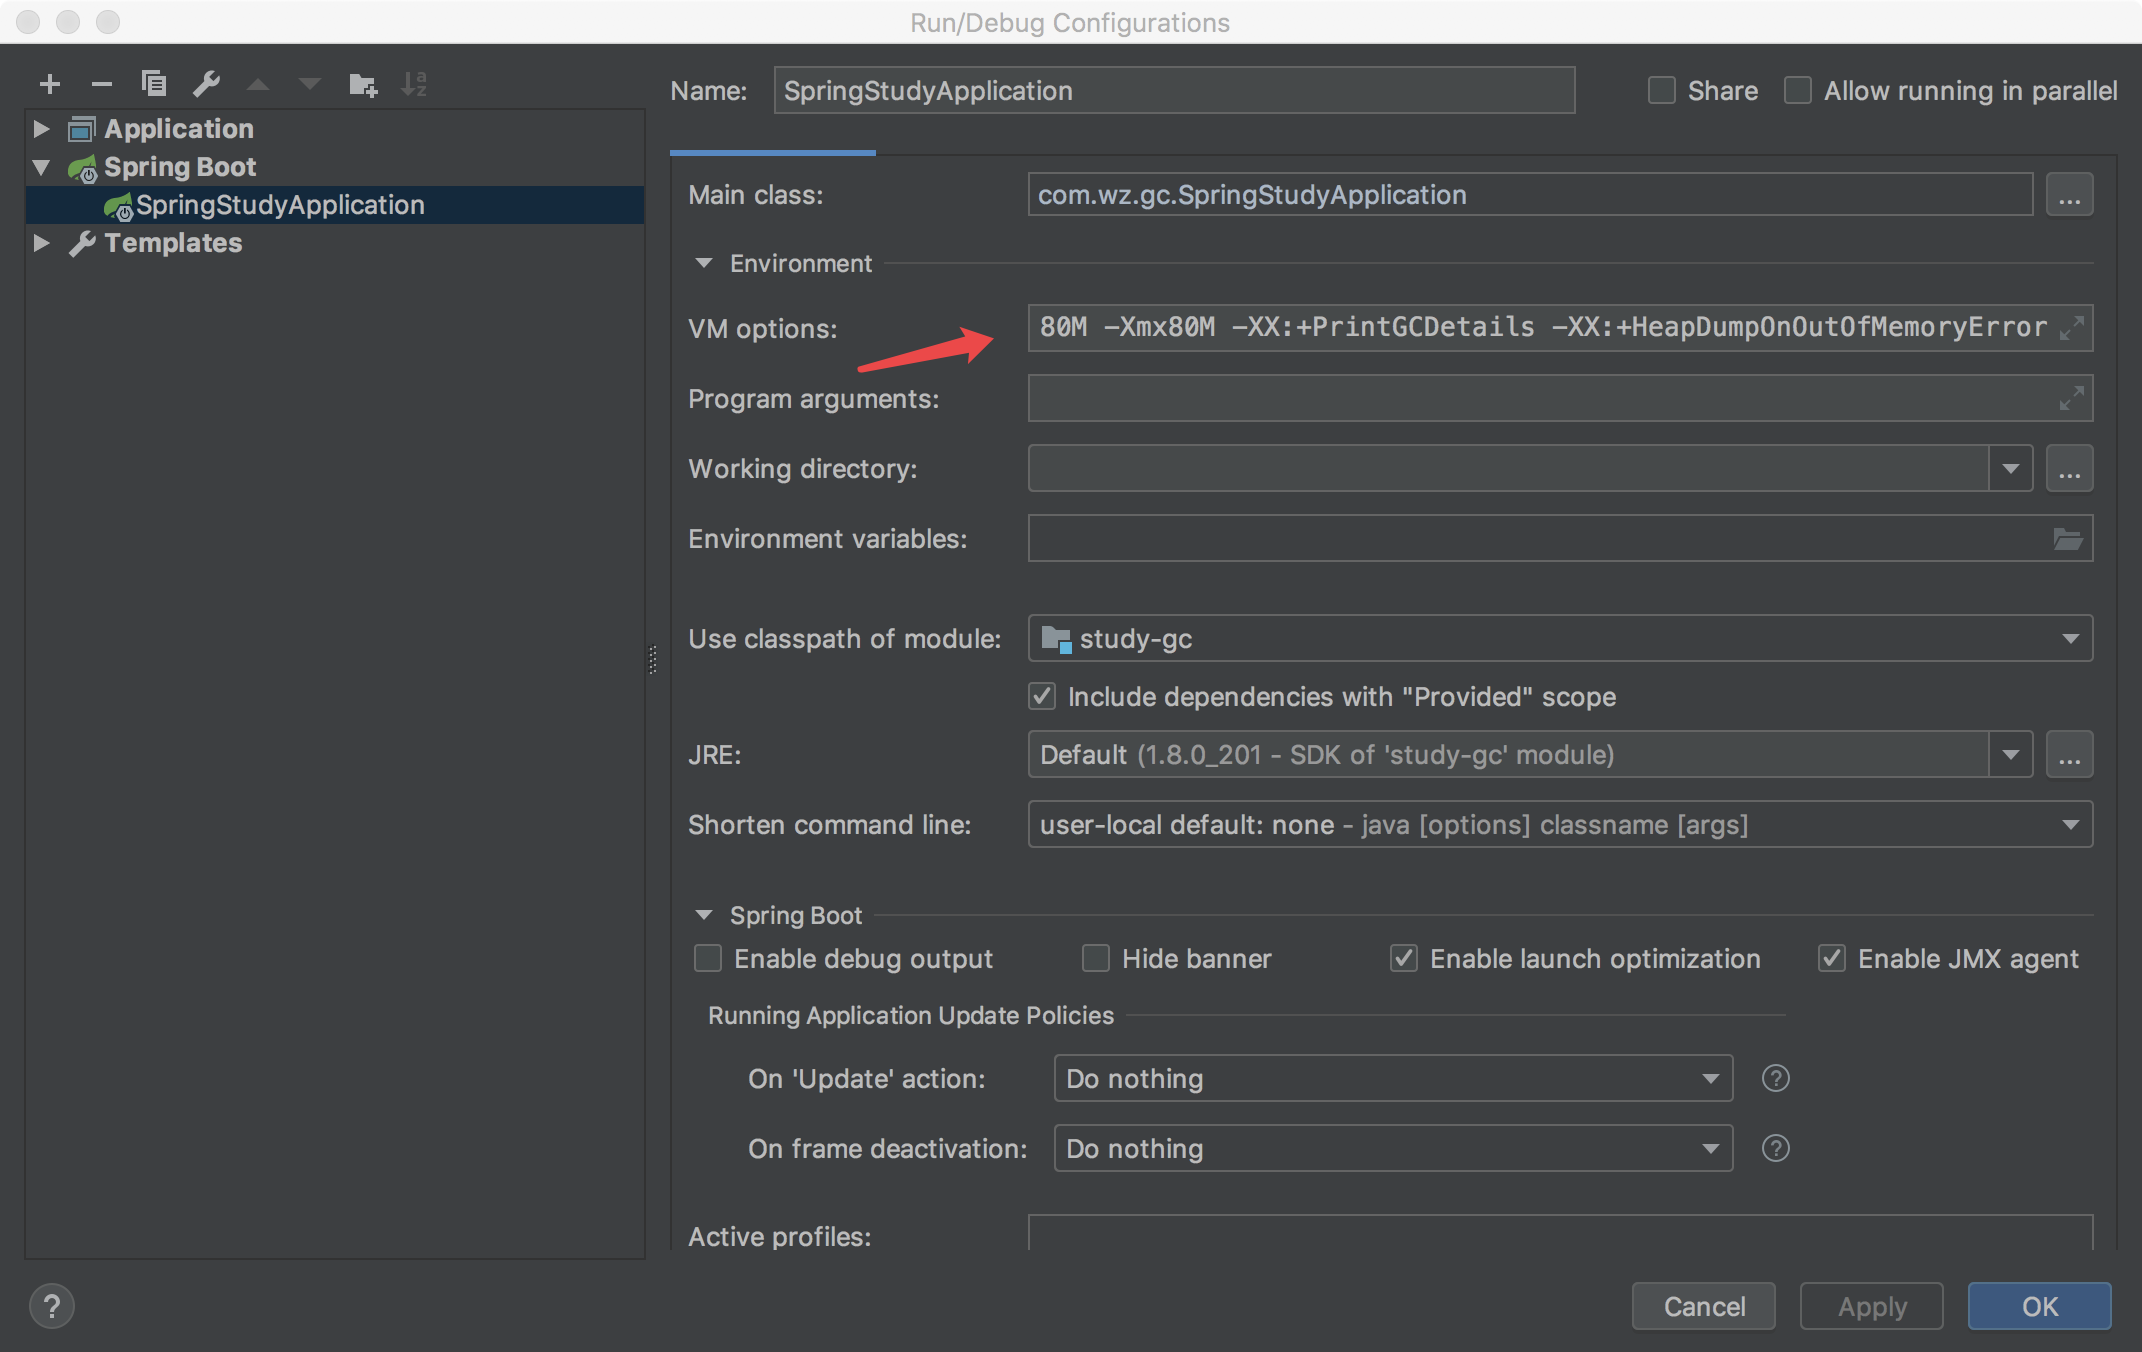2142x1352 pixels.
Task: Click the Add New Configuration plus icon
Action: click(x=49, y=84)
